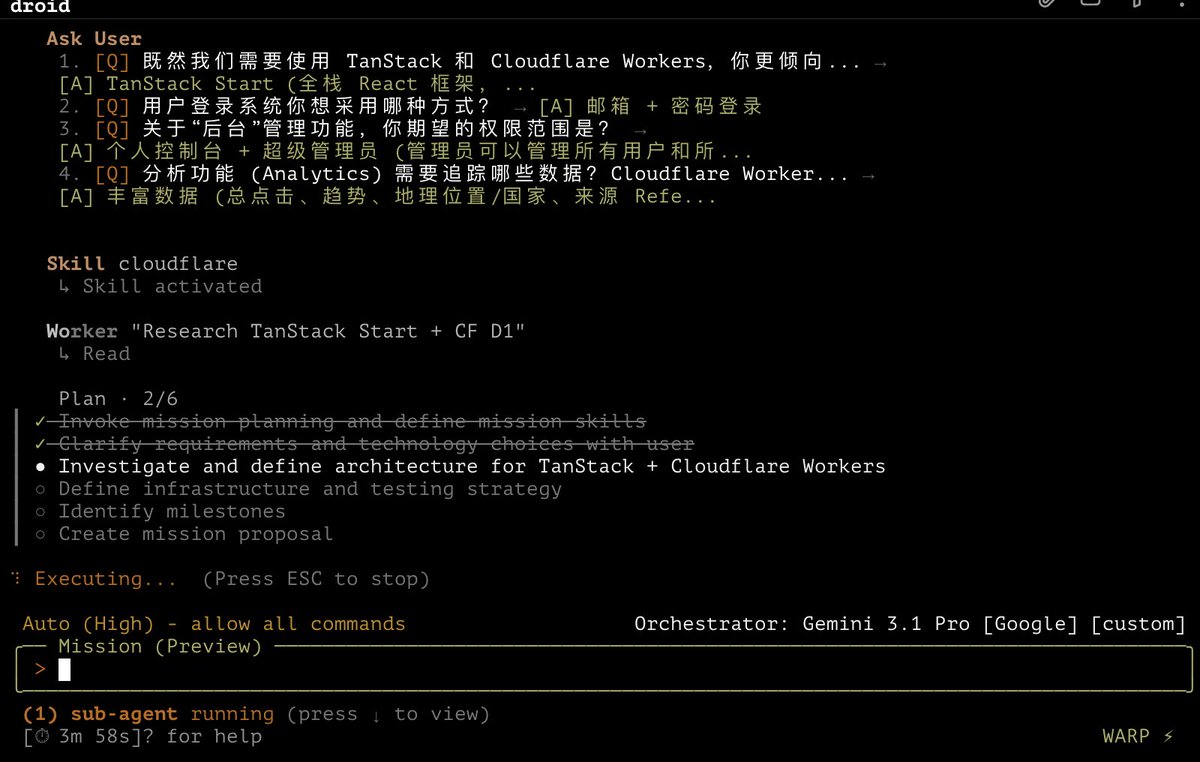Viewport: 1200px width, 762px height.
Task: Click completed step 'Clarify requirements and technology choices'
Action: 376,443
